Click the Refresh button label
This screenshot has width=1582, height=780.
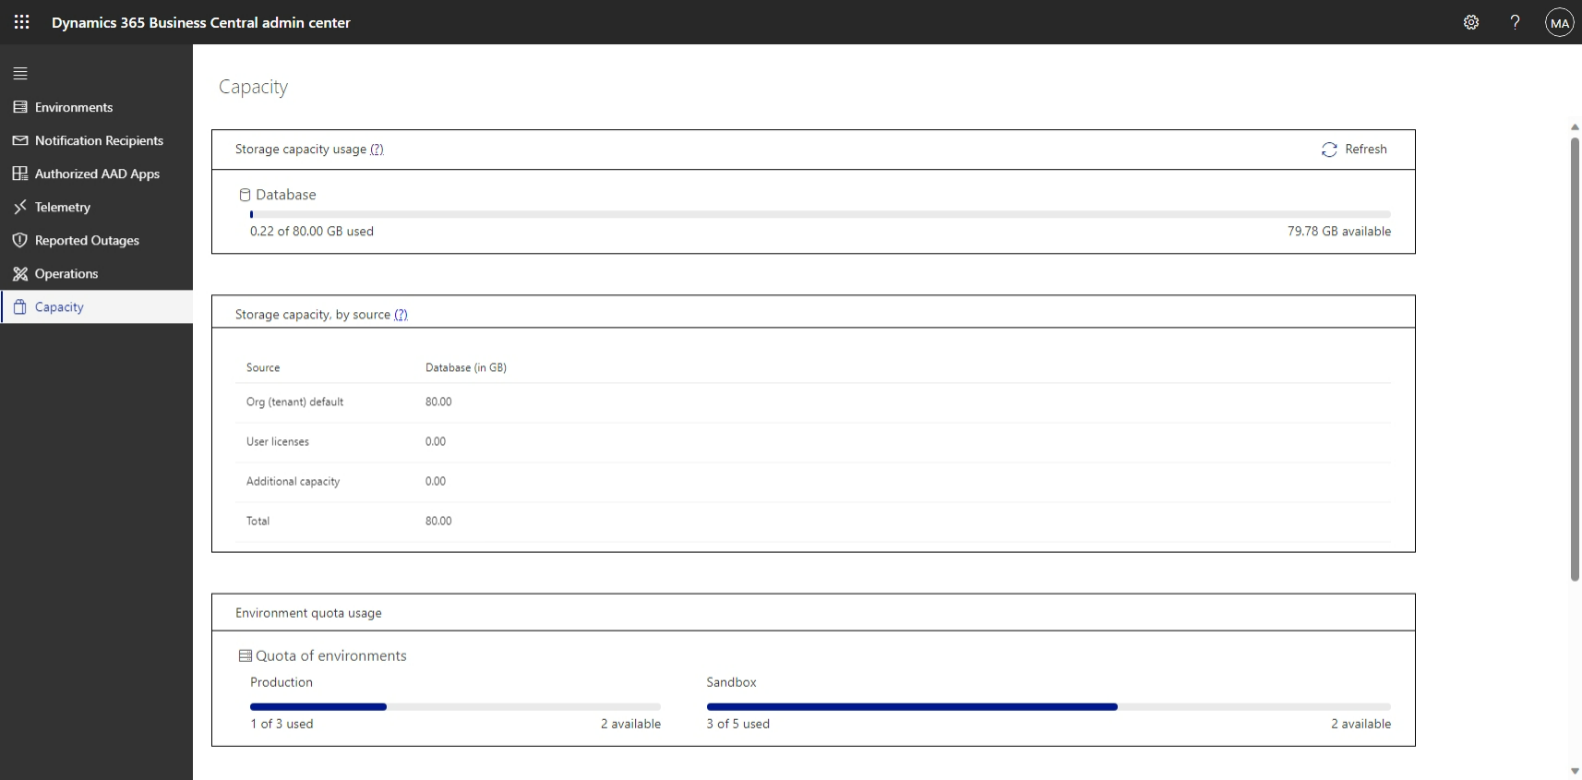pyautogui.click(x=1366, y=149)
